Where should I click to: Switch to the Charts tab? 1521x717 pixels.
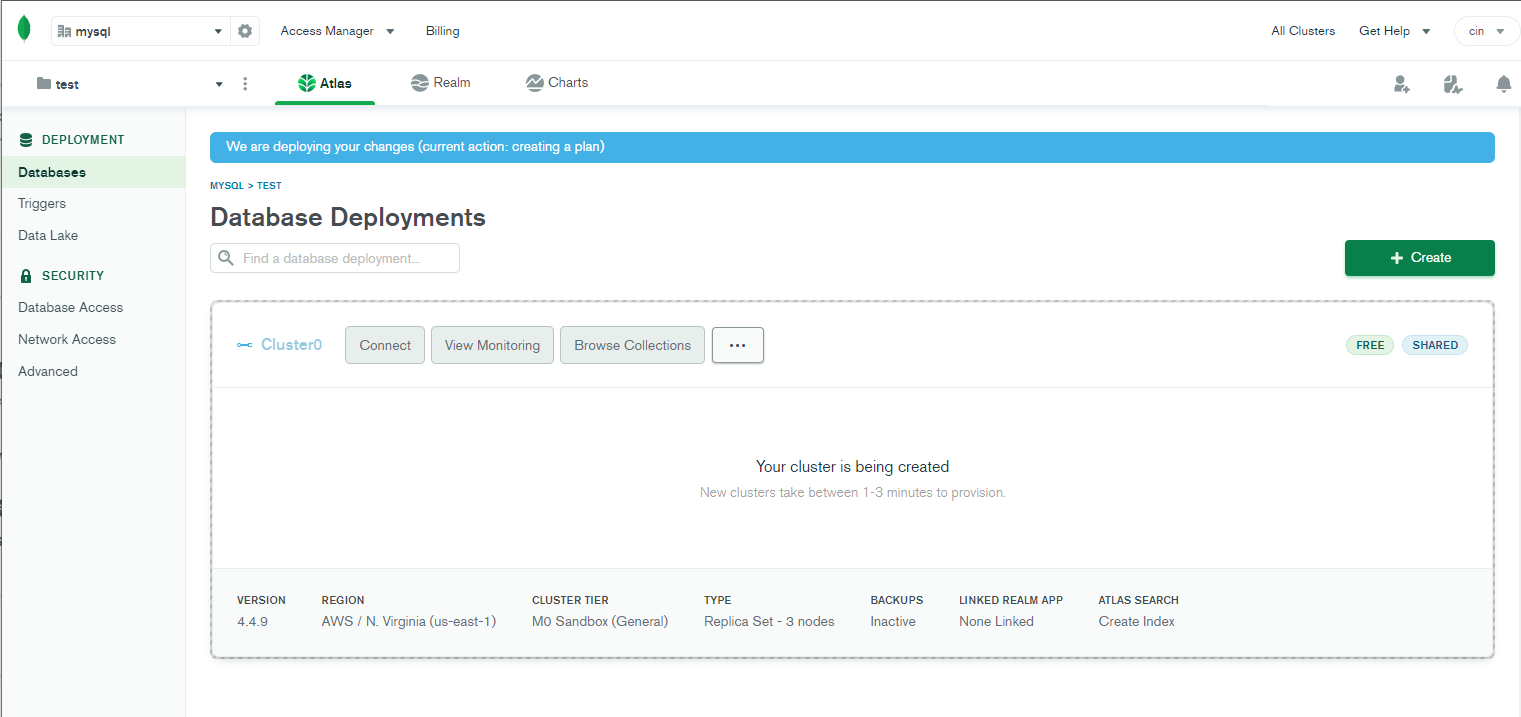pos(557,83)
